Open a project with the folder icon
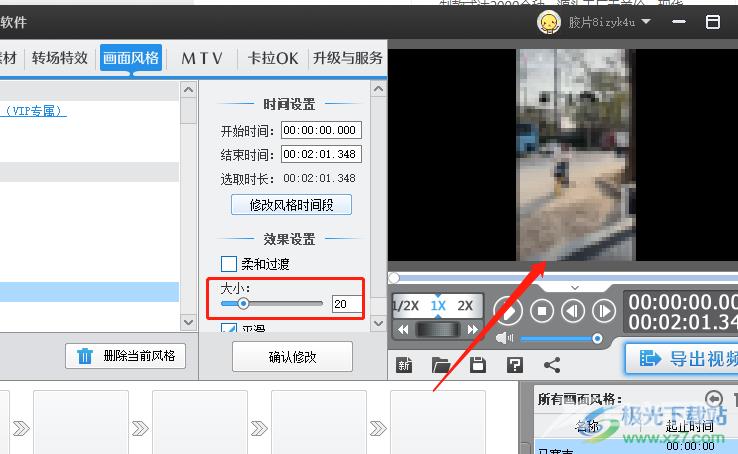Screen dimensions: 738x454 (441, 365)
